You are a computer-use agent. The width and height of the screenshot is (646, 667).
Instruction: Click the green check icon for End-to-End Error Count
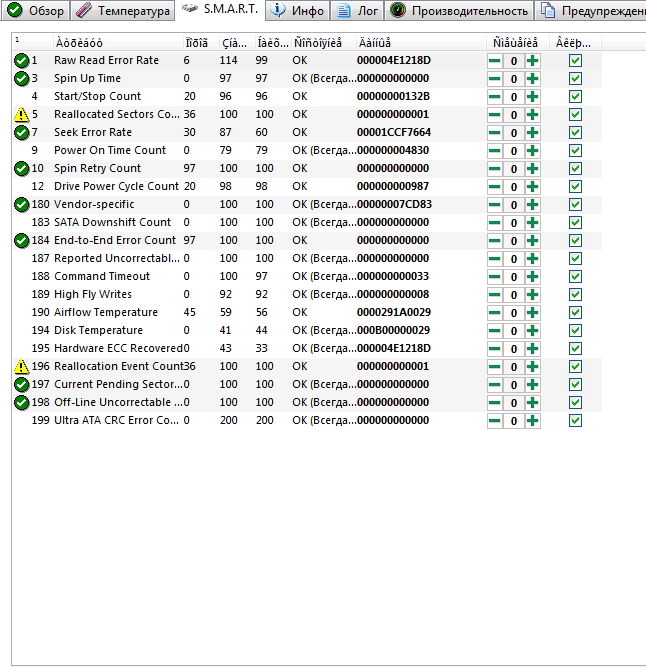click(21, 240)
